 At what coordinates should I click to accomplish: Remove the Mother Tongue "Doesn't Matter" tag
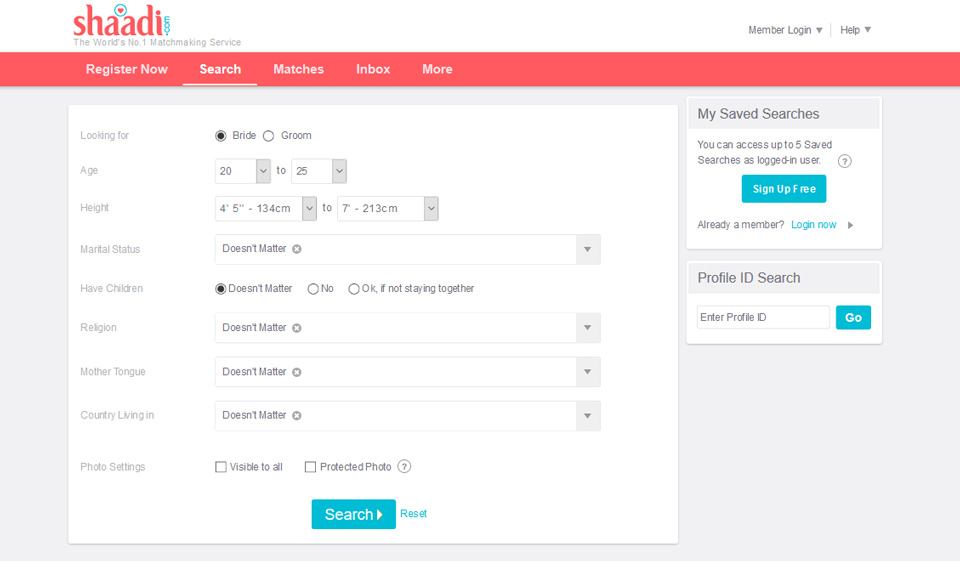[x=297, y=372]
